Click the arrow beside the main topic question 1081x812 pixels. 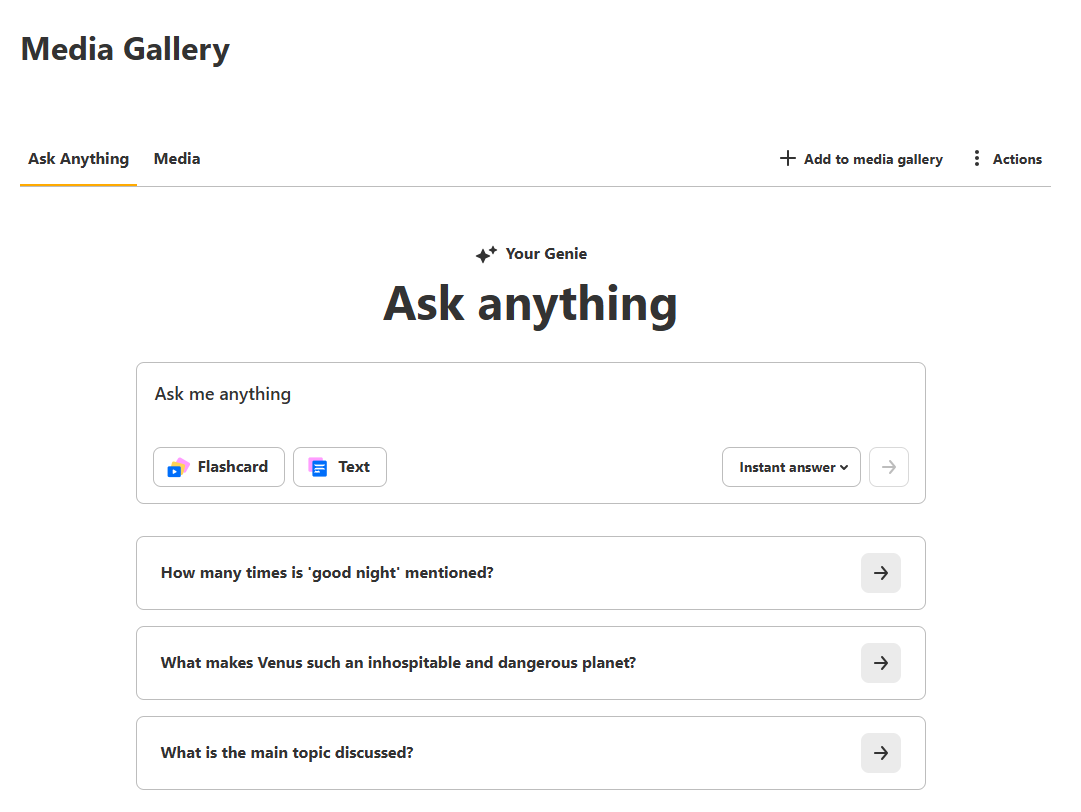coord(880,753)
